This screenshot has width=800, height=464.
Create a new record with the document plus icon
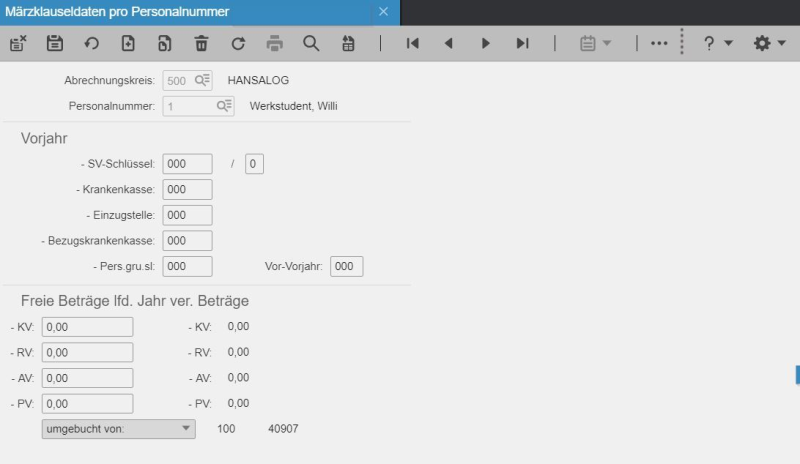click(x=128, y=43)
